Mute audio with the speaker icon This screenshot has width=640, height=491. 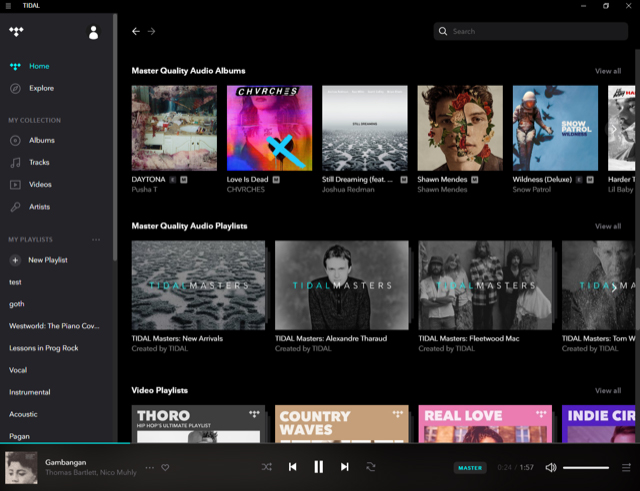[550, 467]
